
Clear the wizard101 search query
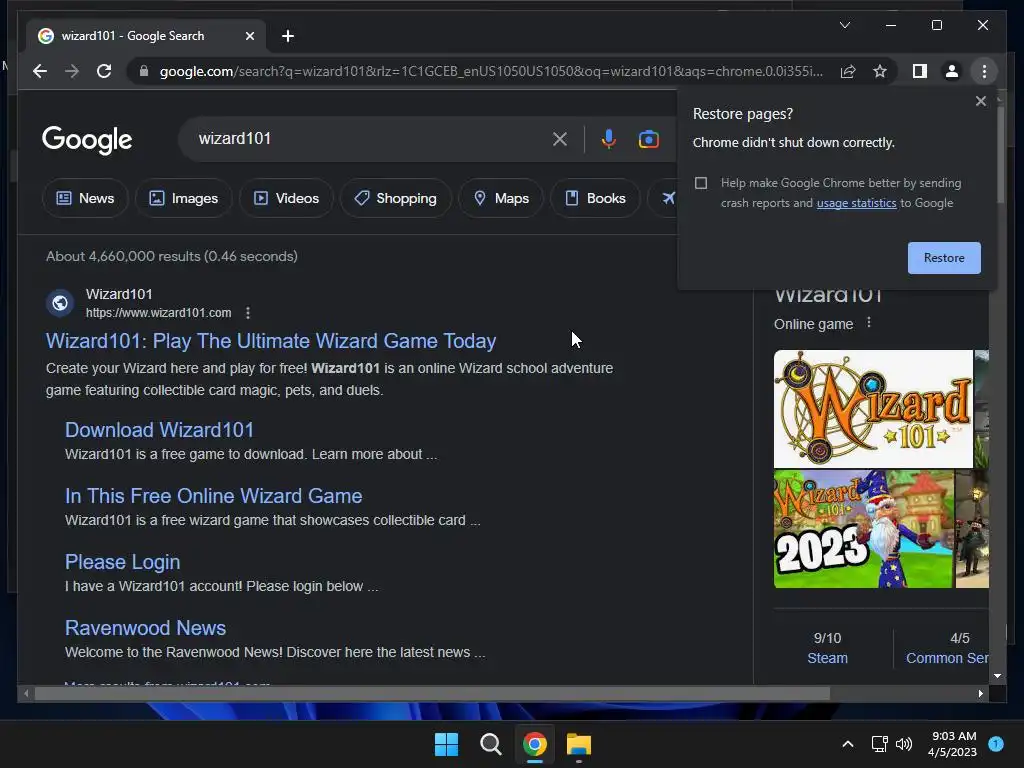pyautogui.click(x=560, y=138)
